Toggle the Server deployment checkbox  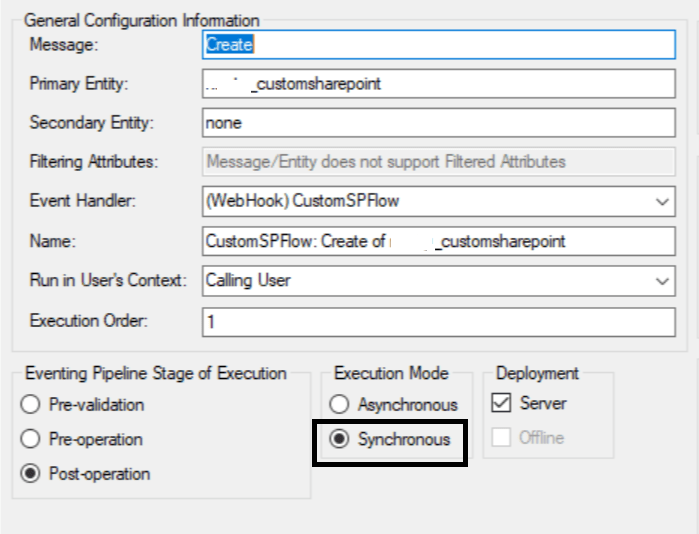click(502, 404)
